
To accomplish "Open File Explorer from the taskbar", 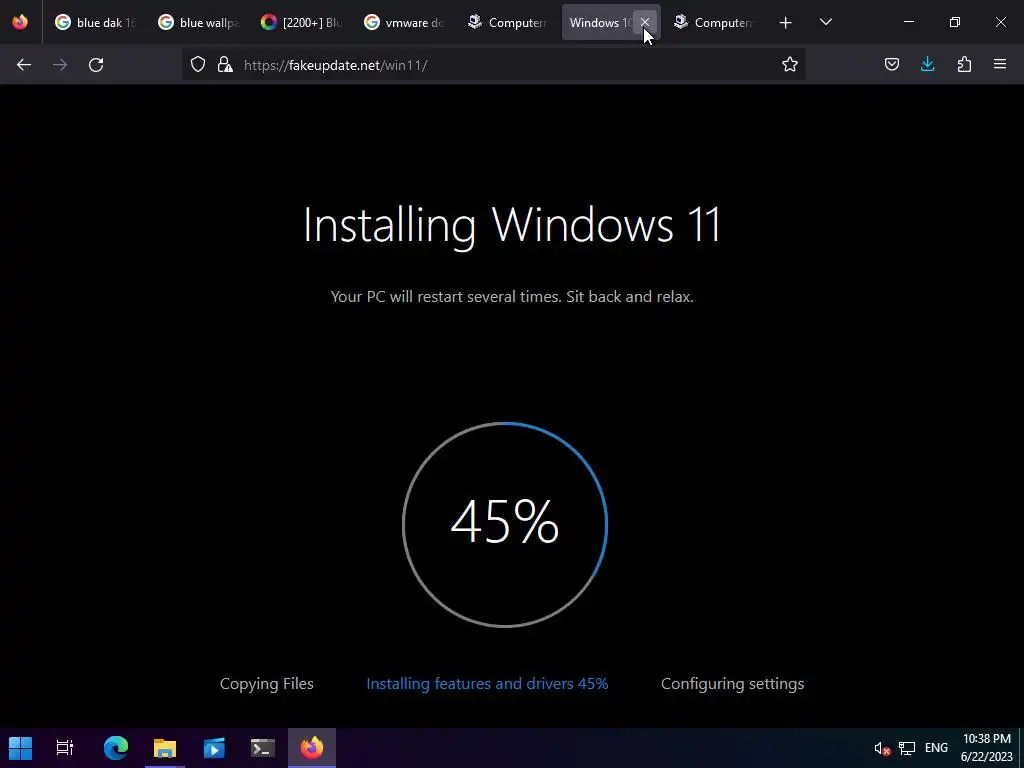I will 165,748.
